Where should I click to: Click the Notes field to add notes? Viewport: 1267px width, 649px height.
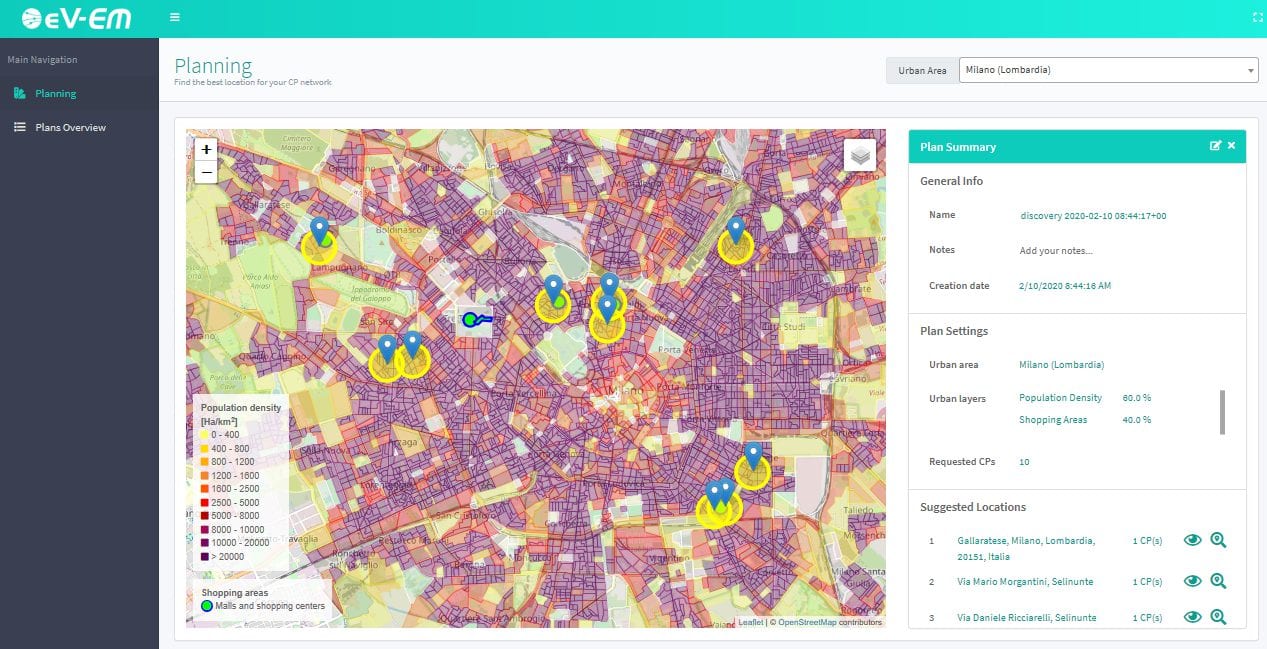tap(1055, 251)
